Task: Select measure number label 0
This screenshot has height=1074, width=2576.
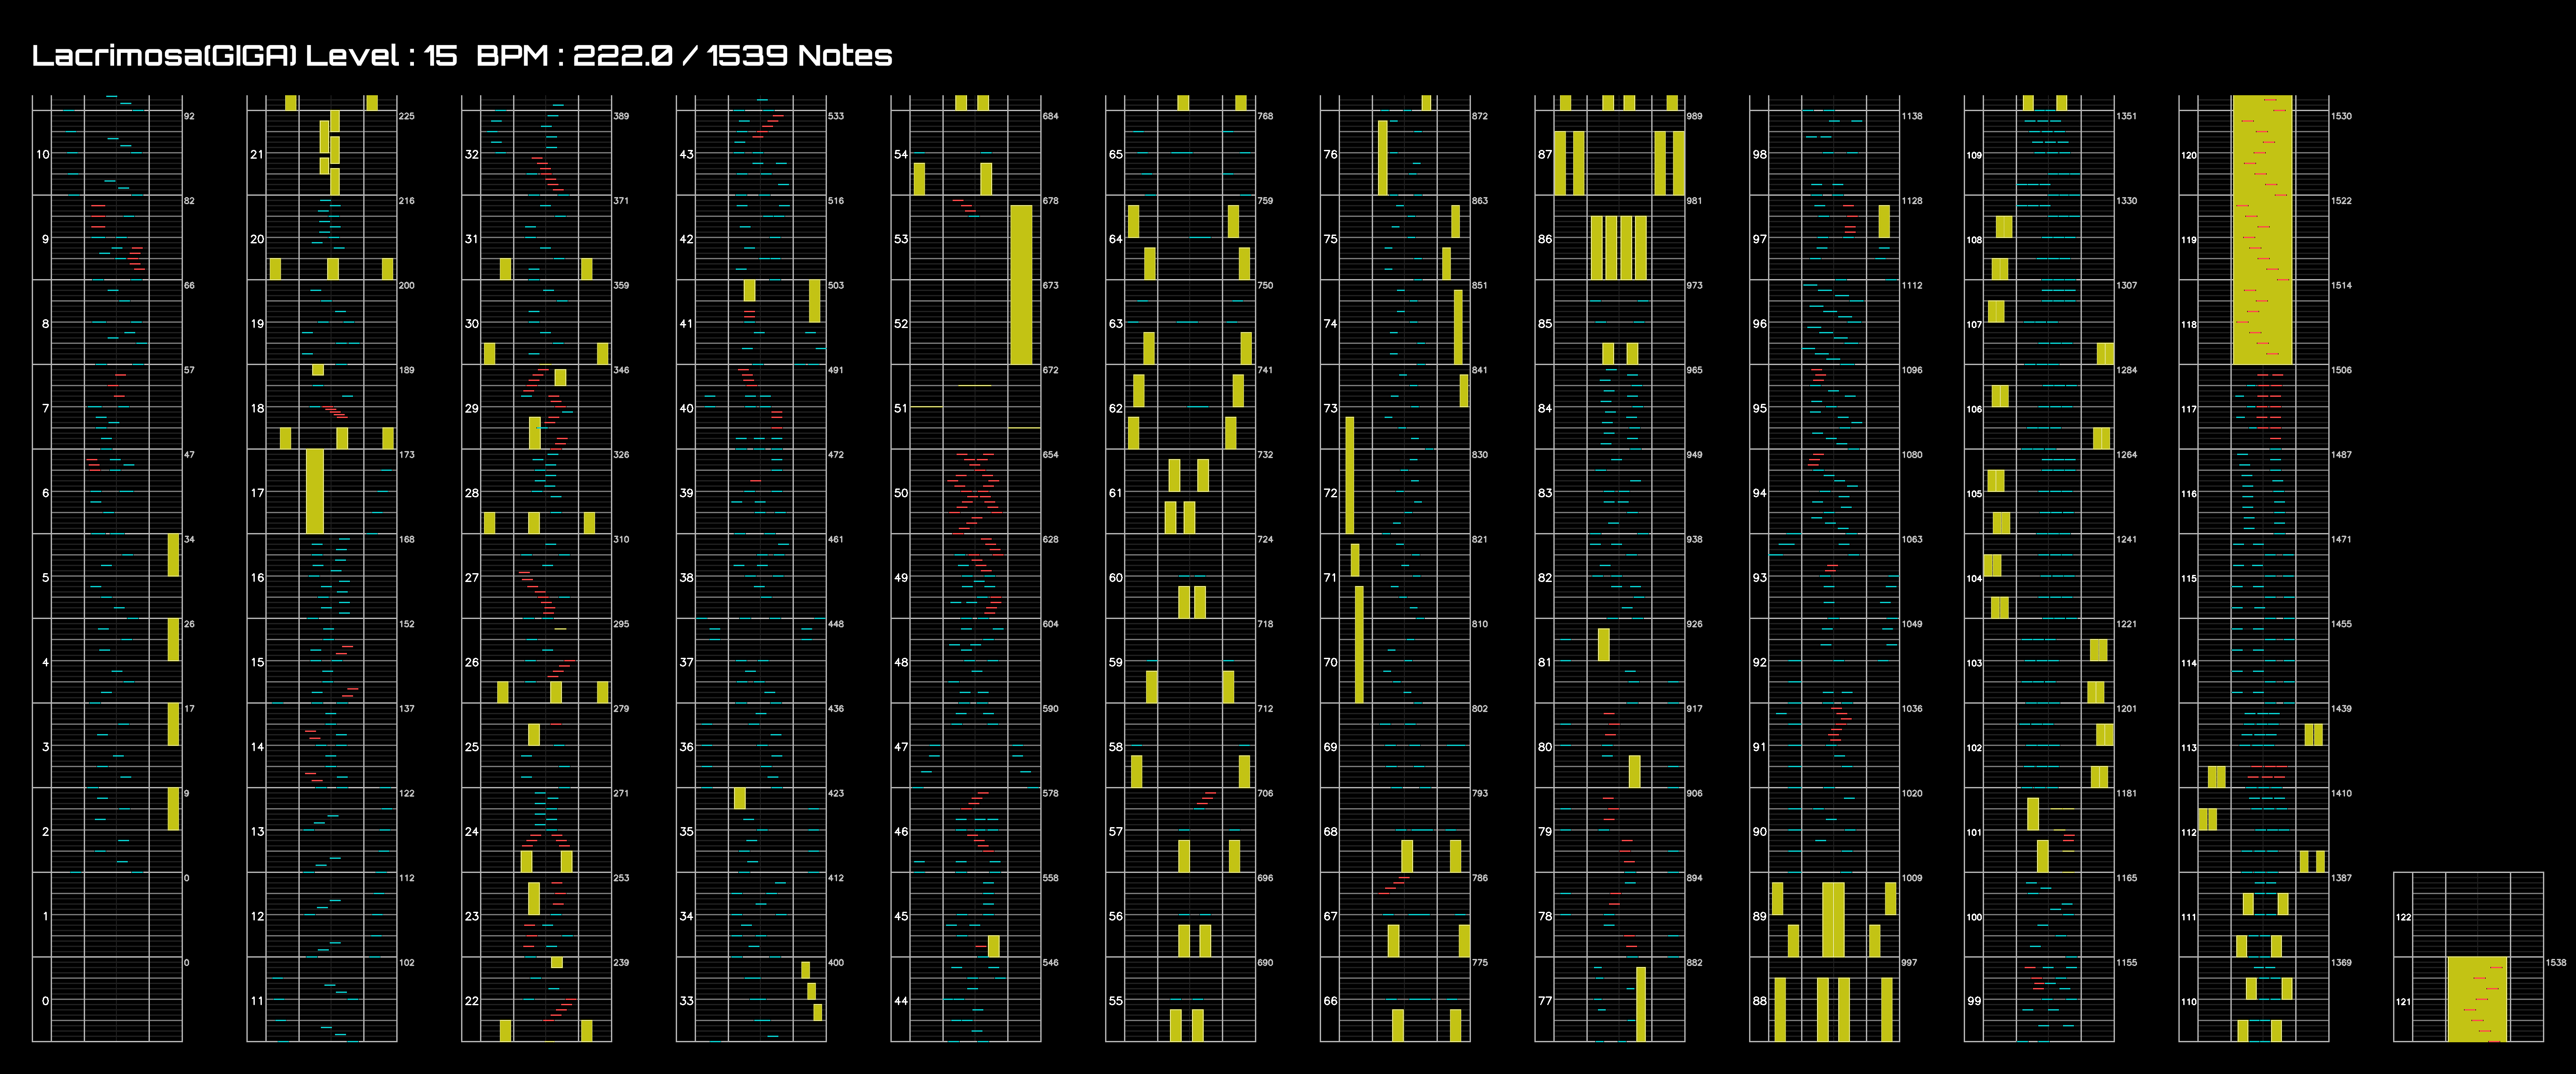Action: click(x=45, y=1001)
